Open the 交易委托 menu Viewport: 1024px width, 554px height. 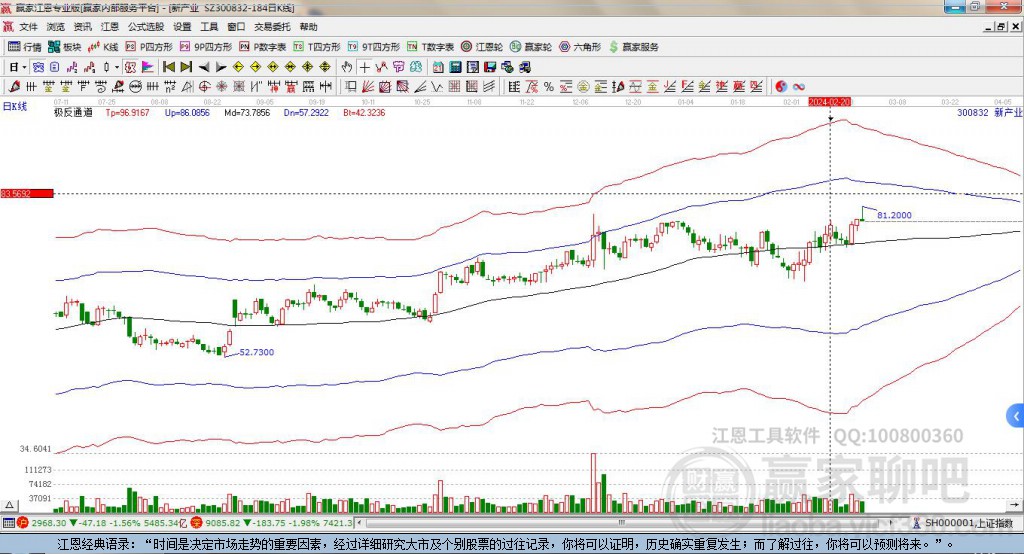(x=272, y=27)
